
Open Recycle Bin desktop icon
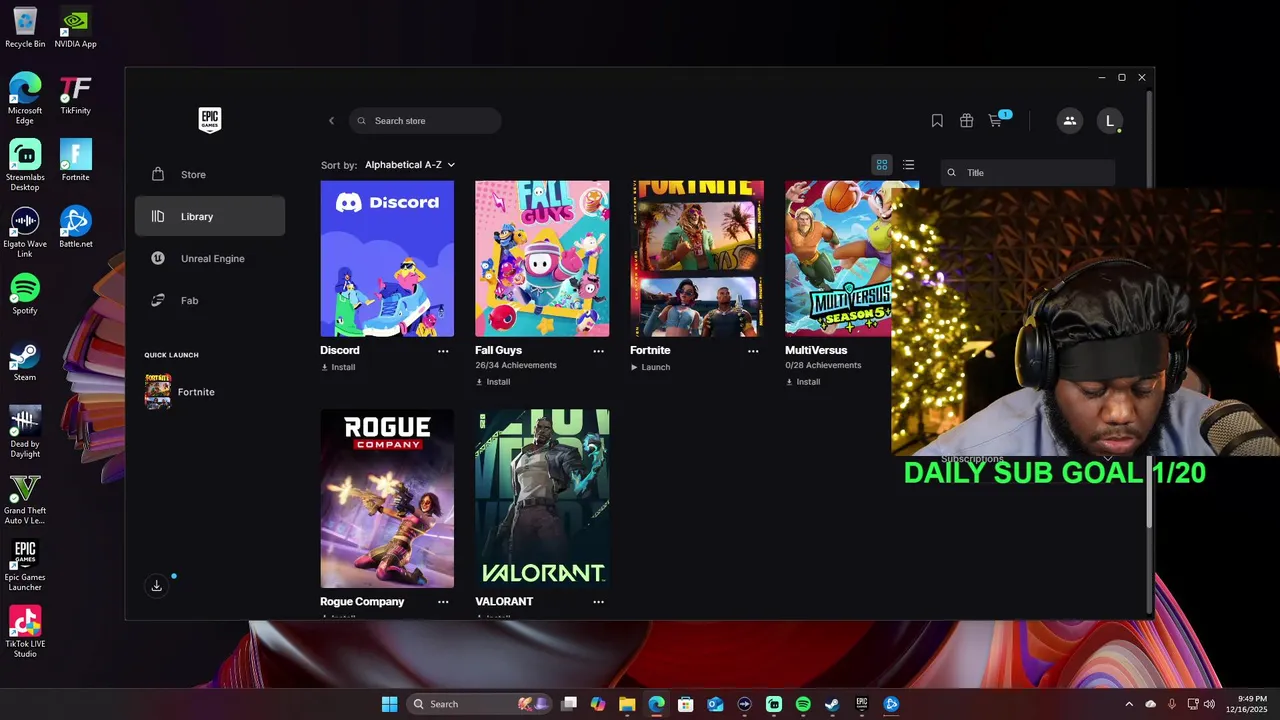click(25, 28)
